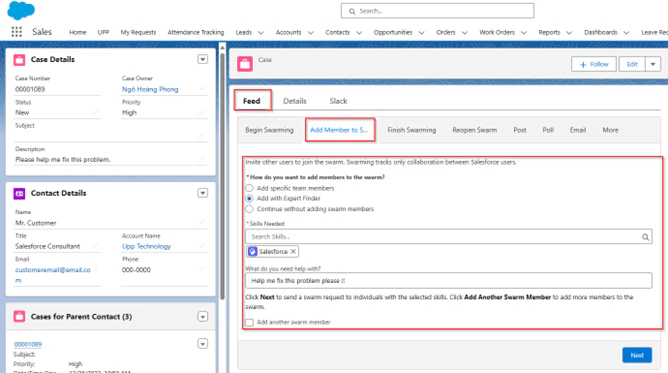Open the Email action tab

coord(578,130)
